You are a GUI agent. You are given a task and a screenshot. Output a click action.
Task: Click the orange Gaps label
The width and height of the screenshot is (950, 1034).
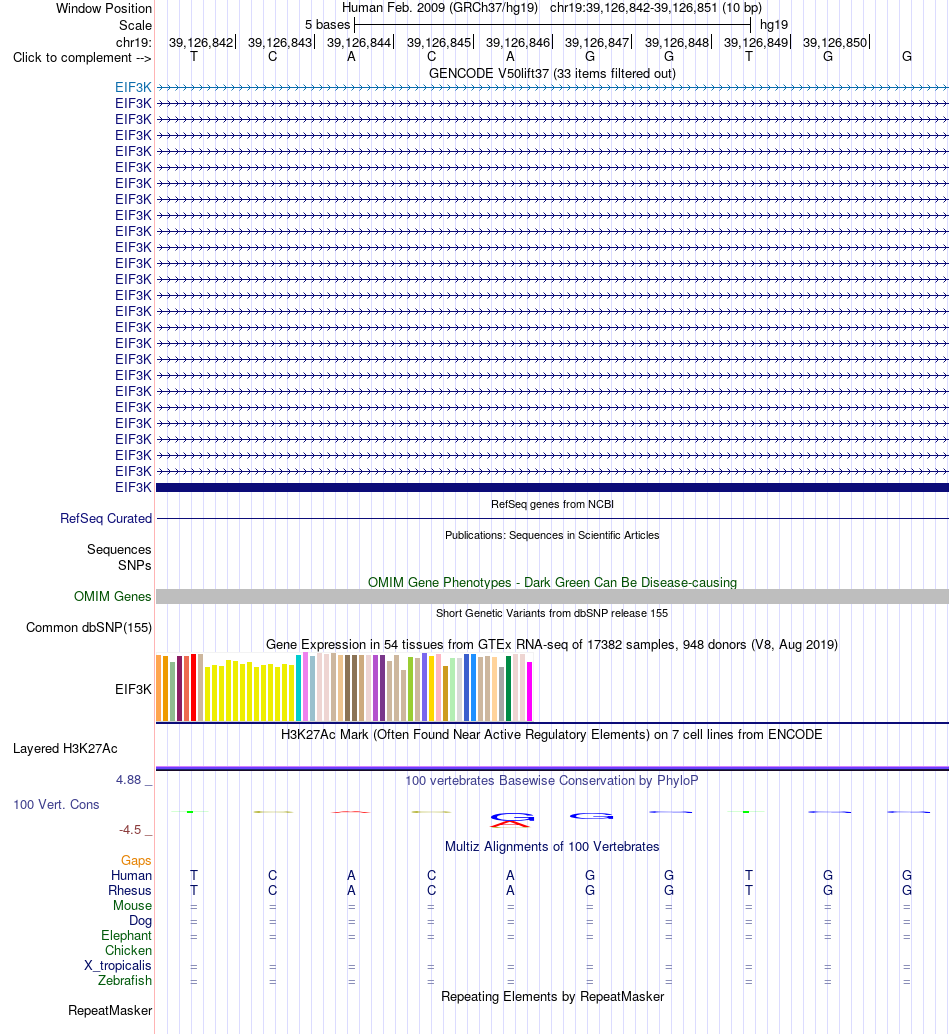(136, 860)
